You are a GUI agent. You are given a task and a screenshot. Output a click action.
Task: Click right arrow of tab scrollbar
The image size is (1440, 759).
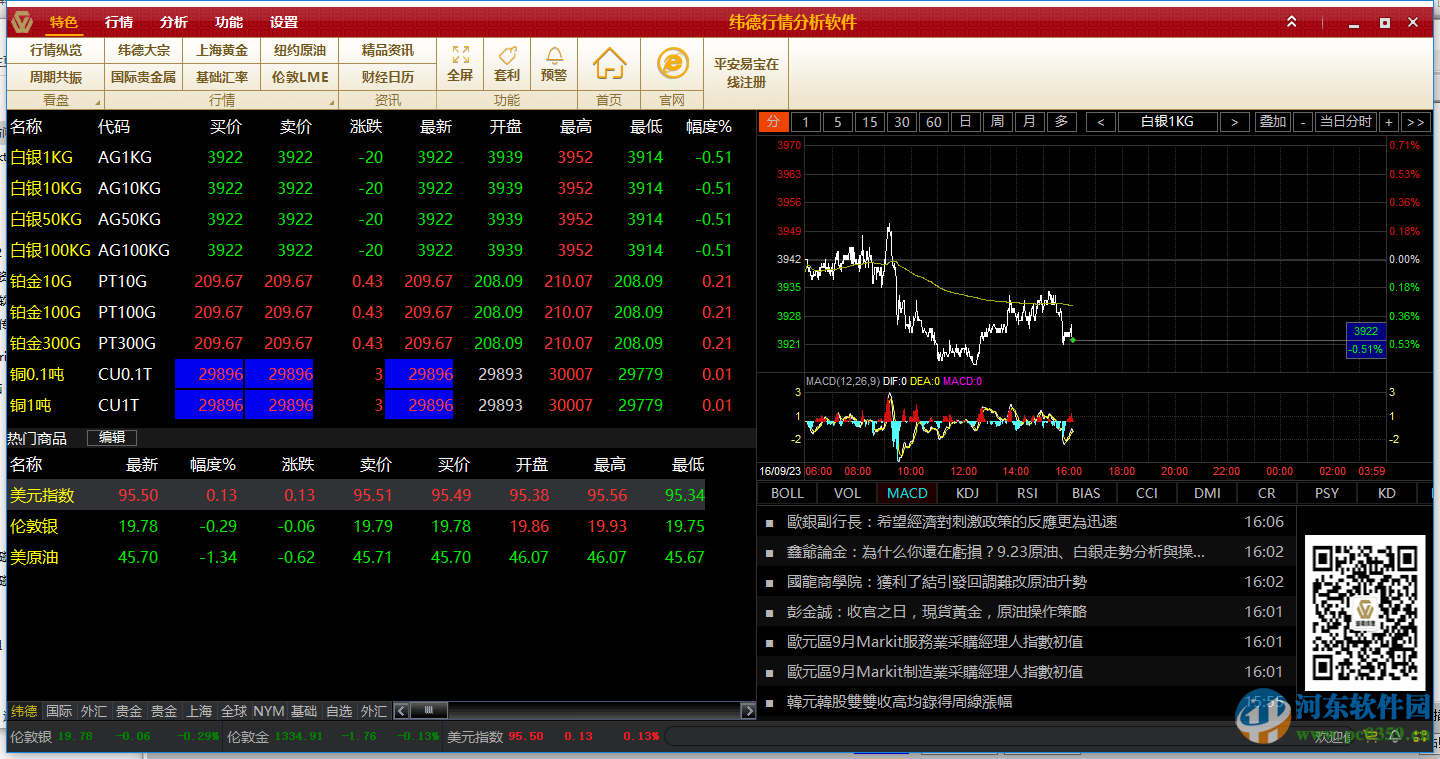(x=747, y=711)
